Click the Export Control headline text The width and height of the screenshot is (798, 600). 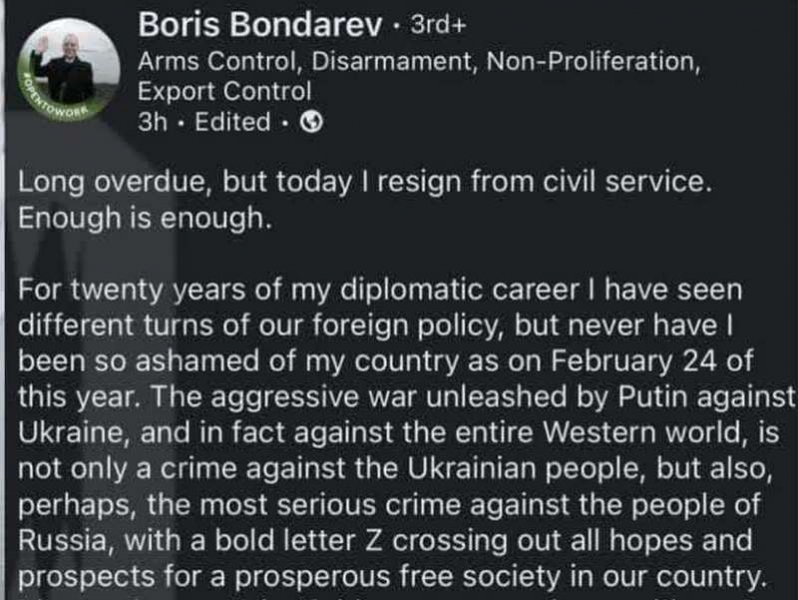pyautogui.click(x=225, y=92)
